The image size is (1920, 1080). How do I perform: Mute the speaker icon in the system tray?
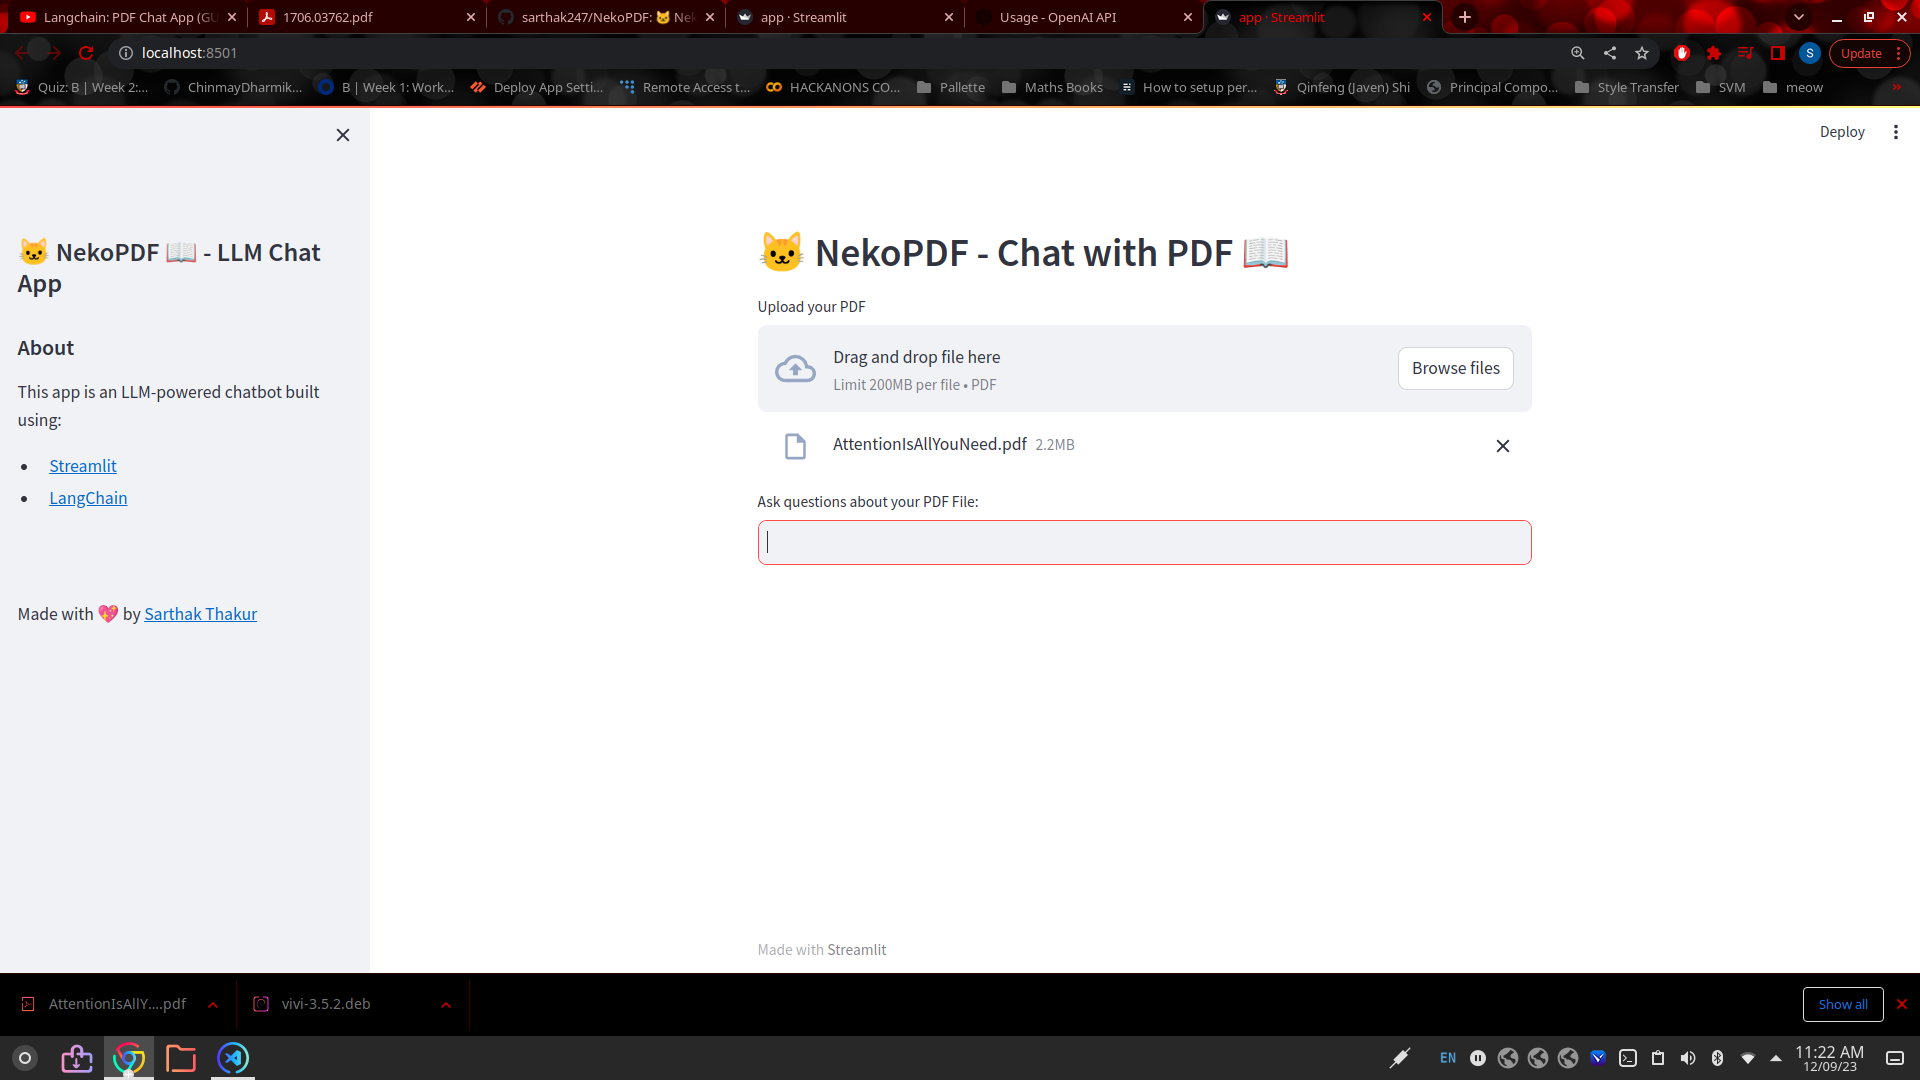coord(1689,1058)
